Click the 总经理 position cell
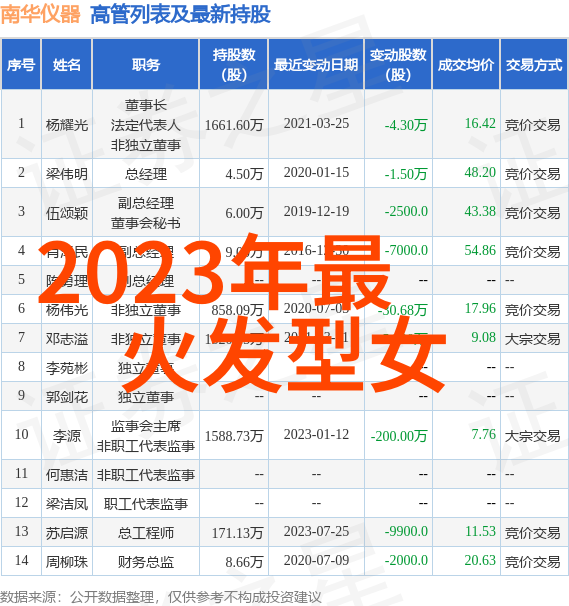This screenshot has width=569, height=606. (x=146, y=174)
